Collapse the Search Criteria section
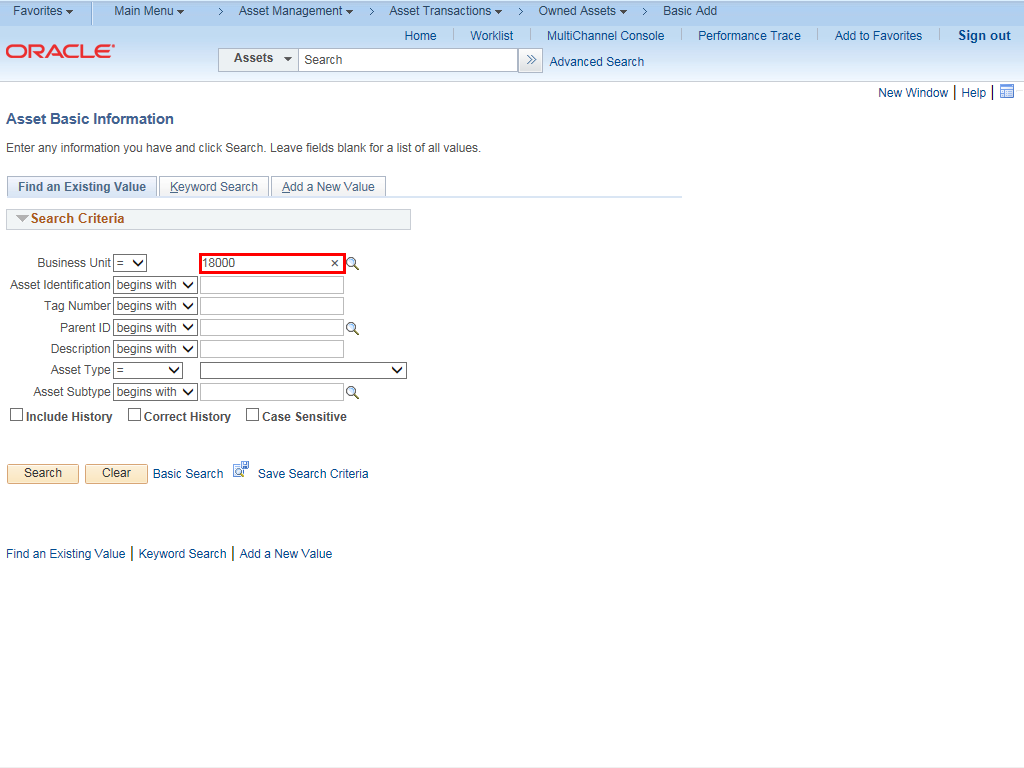This screenshot has height=768, width=1024. (x=22, y=219)
